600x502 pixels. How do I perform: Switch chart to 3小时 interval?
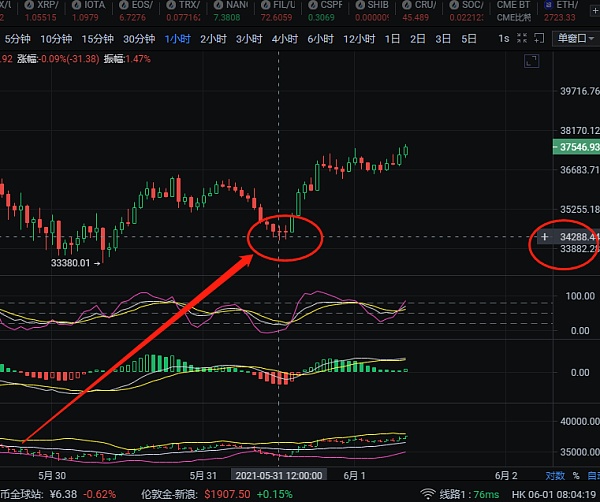(x=249, y=39)
